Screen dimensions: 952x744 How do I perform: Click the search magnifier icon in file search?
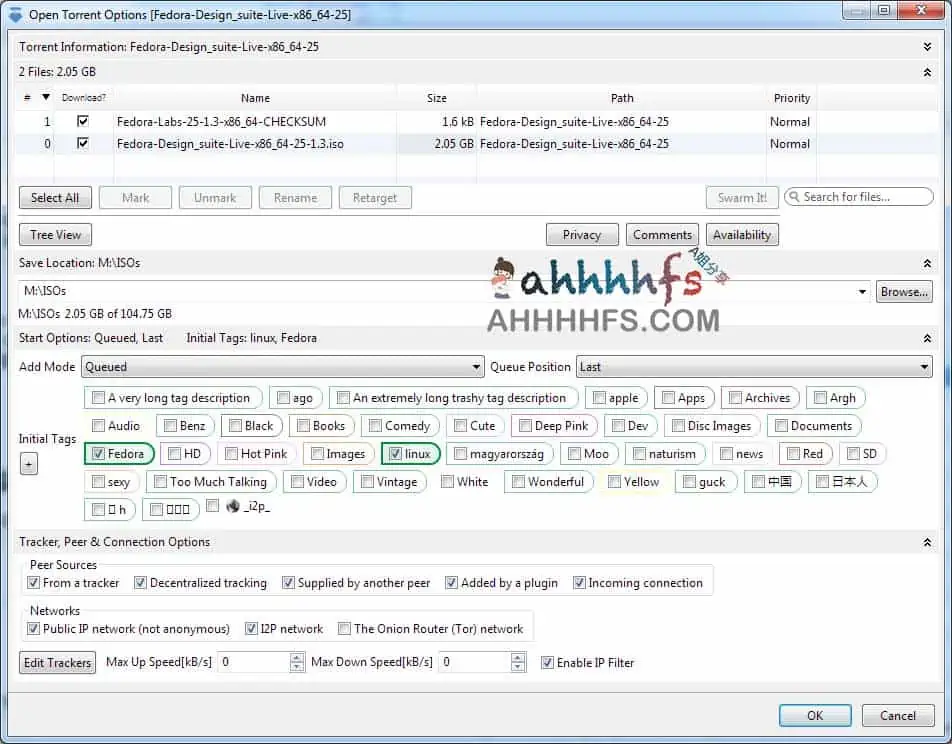(794, 197)
